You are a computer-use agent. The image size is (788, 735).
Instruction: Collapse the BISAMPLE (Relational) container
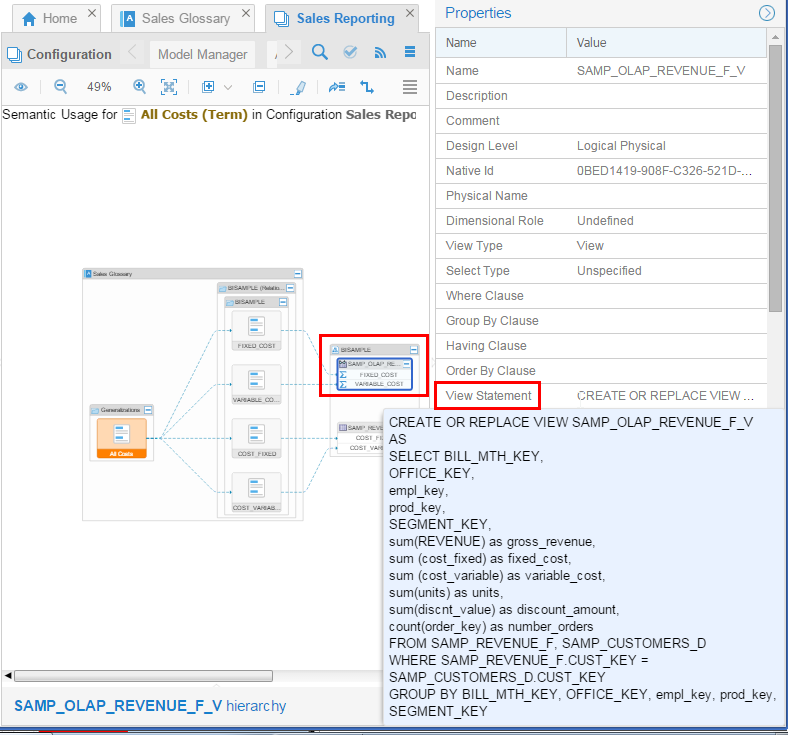point(290,288)
